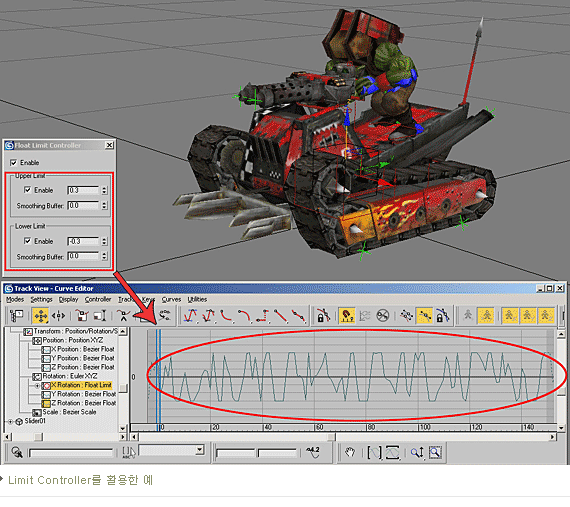Toggle Lock Selection in curve editor
This screenshot has width=570, height=507.
pos(323,315)
